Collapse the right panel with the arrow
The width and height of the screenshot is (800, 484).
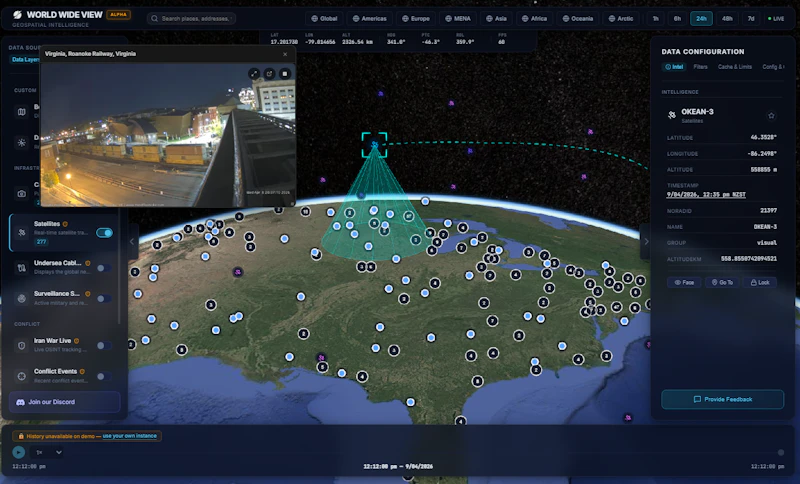point(645,241)
